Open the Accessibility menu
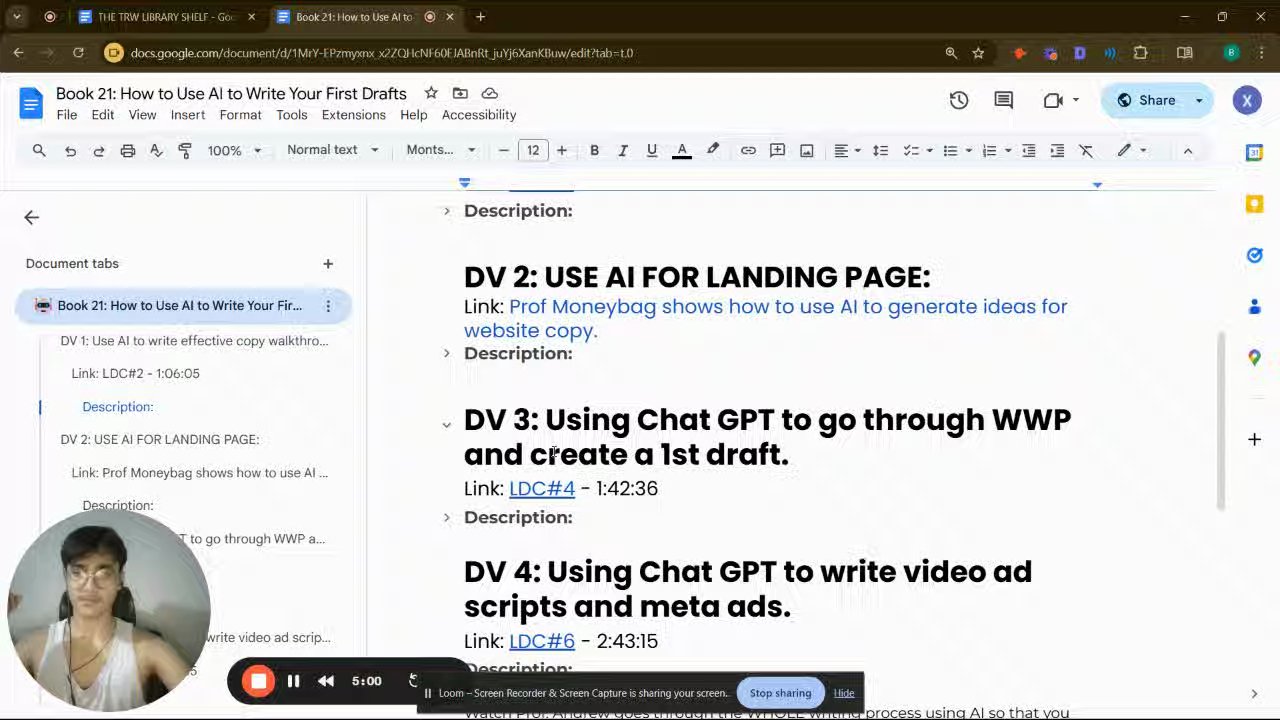 point(479,115)
